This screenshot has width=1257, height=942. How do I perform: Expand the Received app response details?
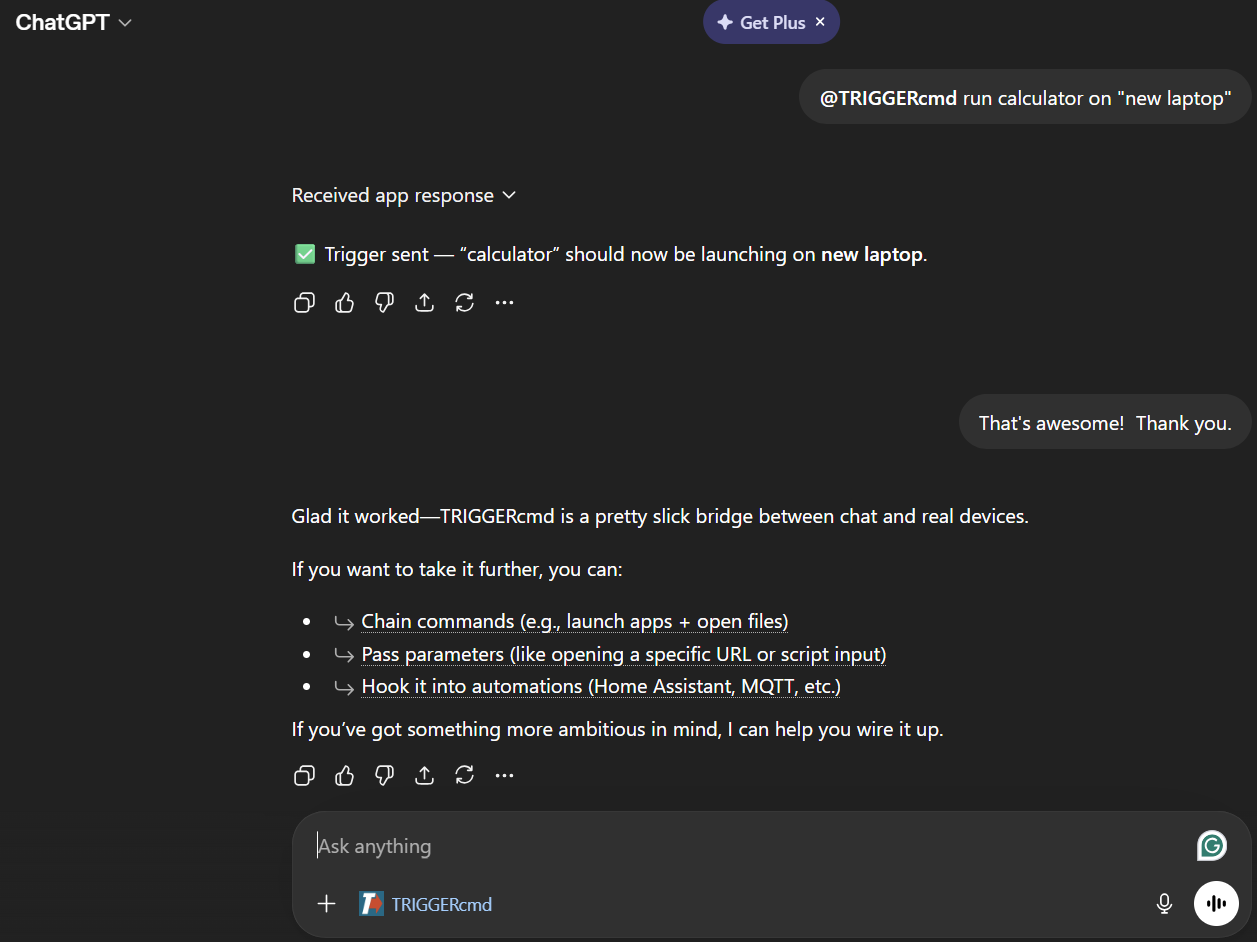click(x=403, y=196)
